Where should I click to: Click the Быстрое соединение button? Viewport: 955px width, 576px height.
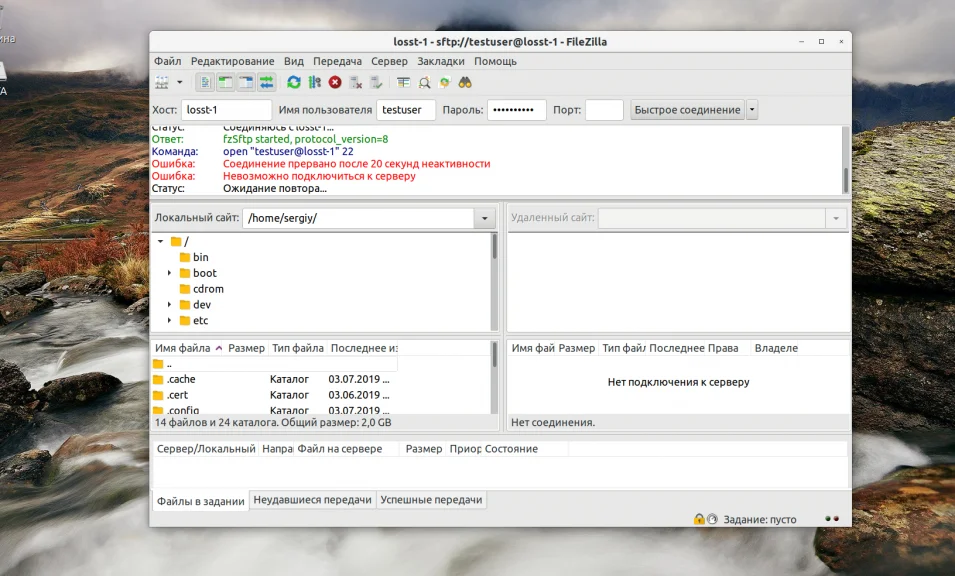tap(687, 110)
